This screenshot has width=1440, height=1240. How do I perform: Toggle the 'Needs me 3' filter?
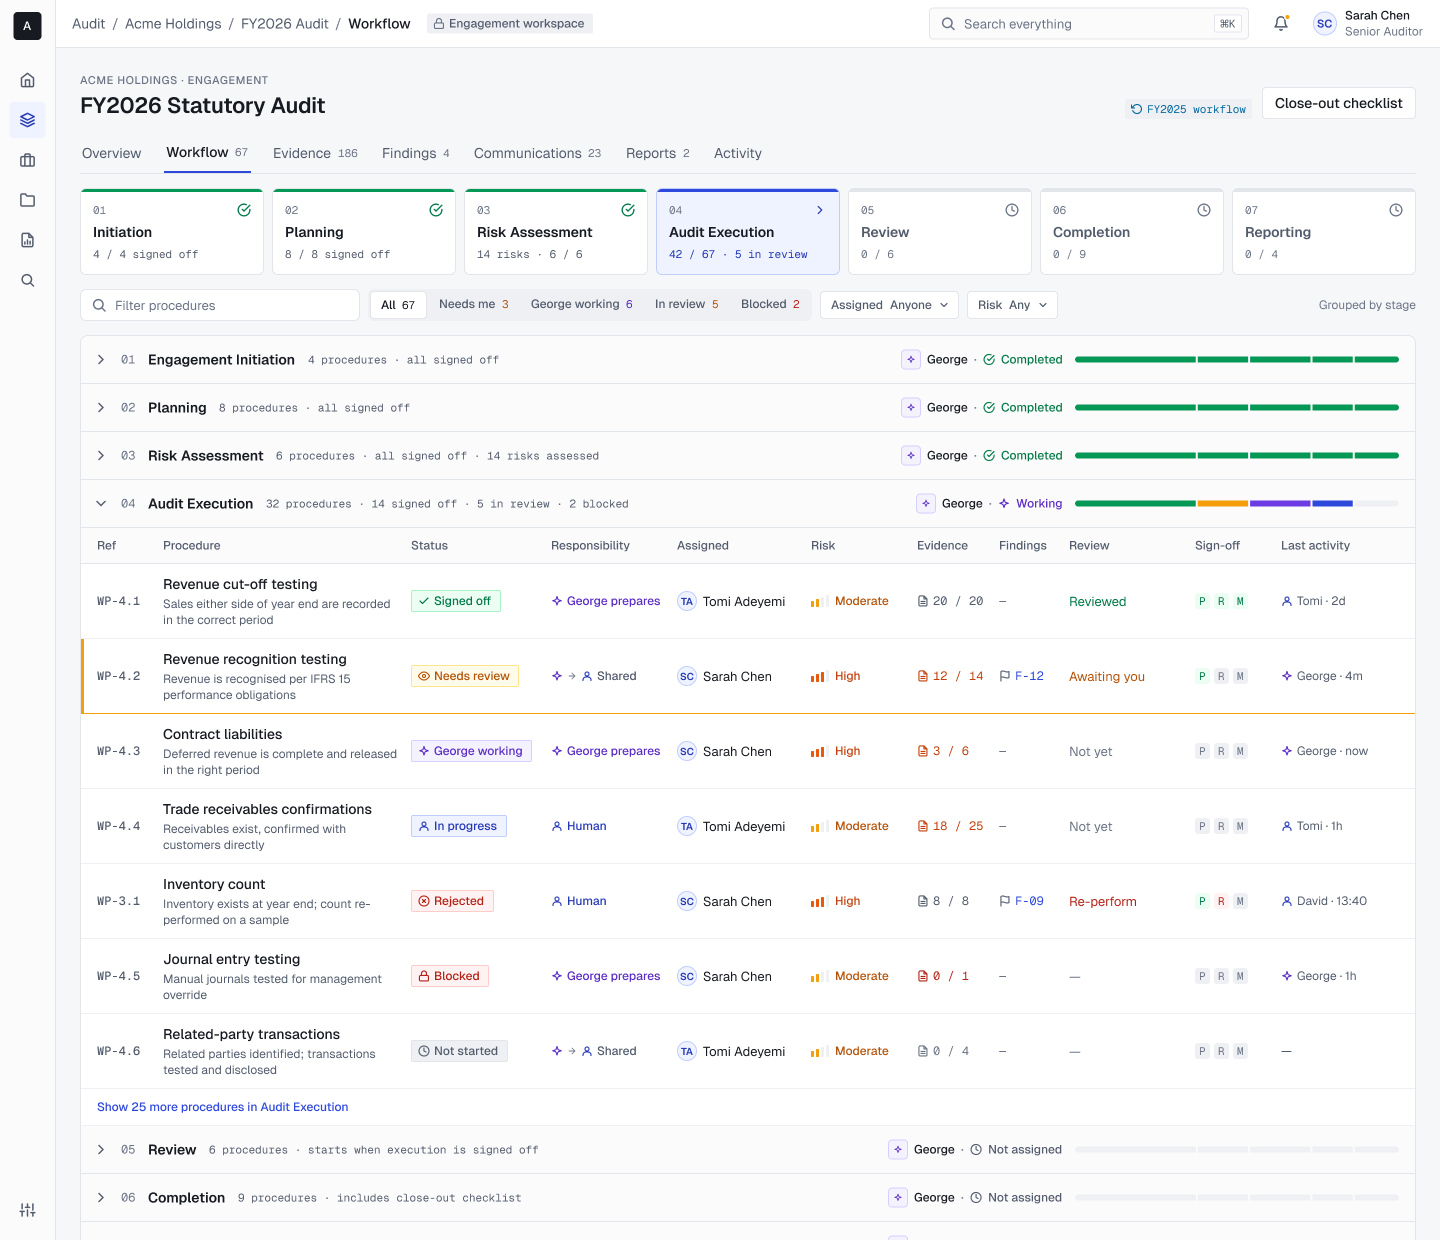474,305
